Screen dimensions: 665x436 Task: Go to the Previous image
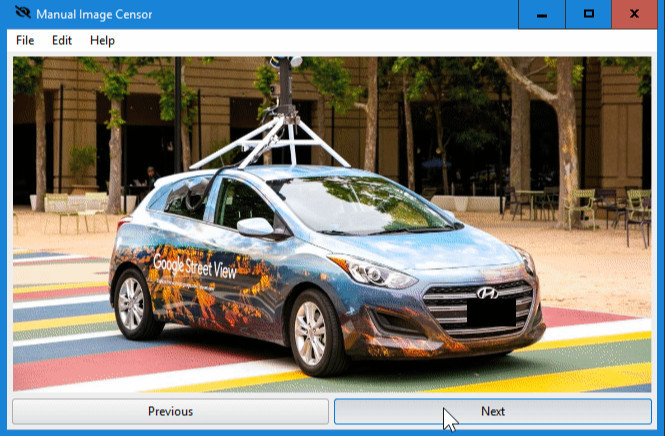coord(170,411)
